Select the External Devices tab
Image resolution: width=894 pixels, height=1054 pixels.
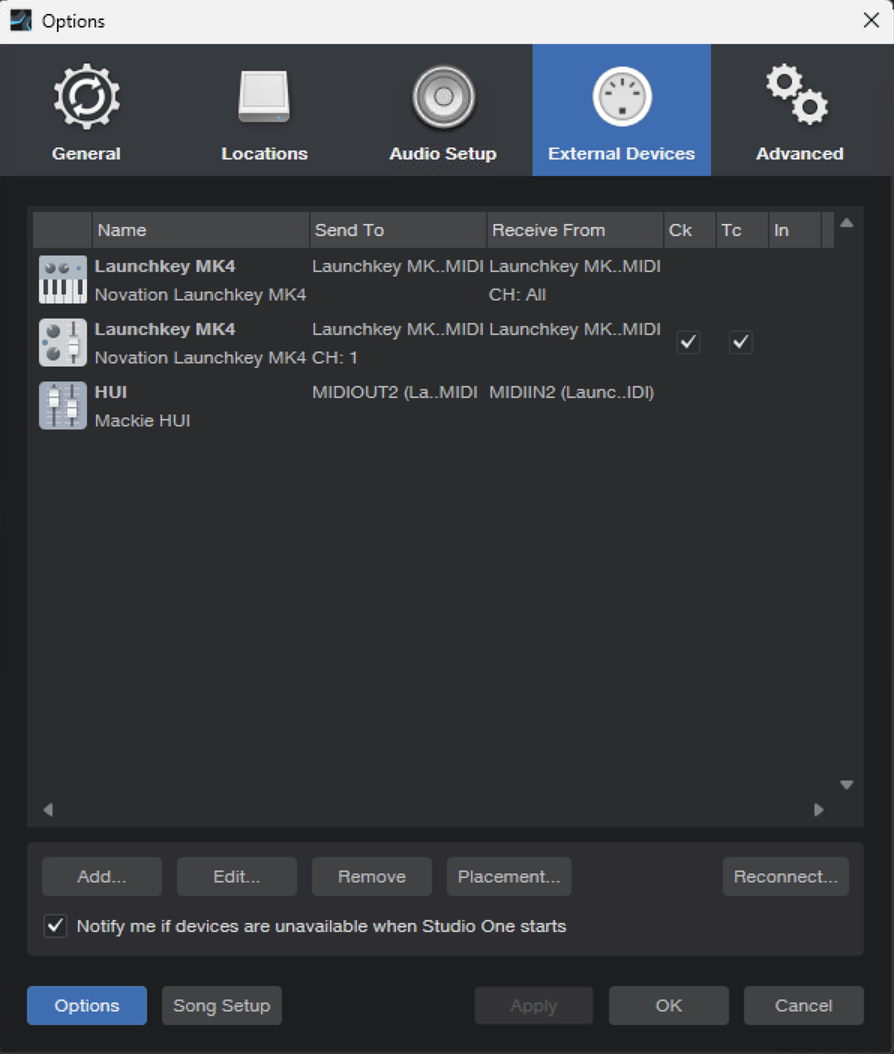click(x=621, y=110)
